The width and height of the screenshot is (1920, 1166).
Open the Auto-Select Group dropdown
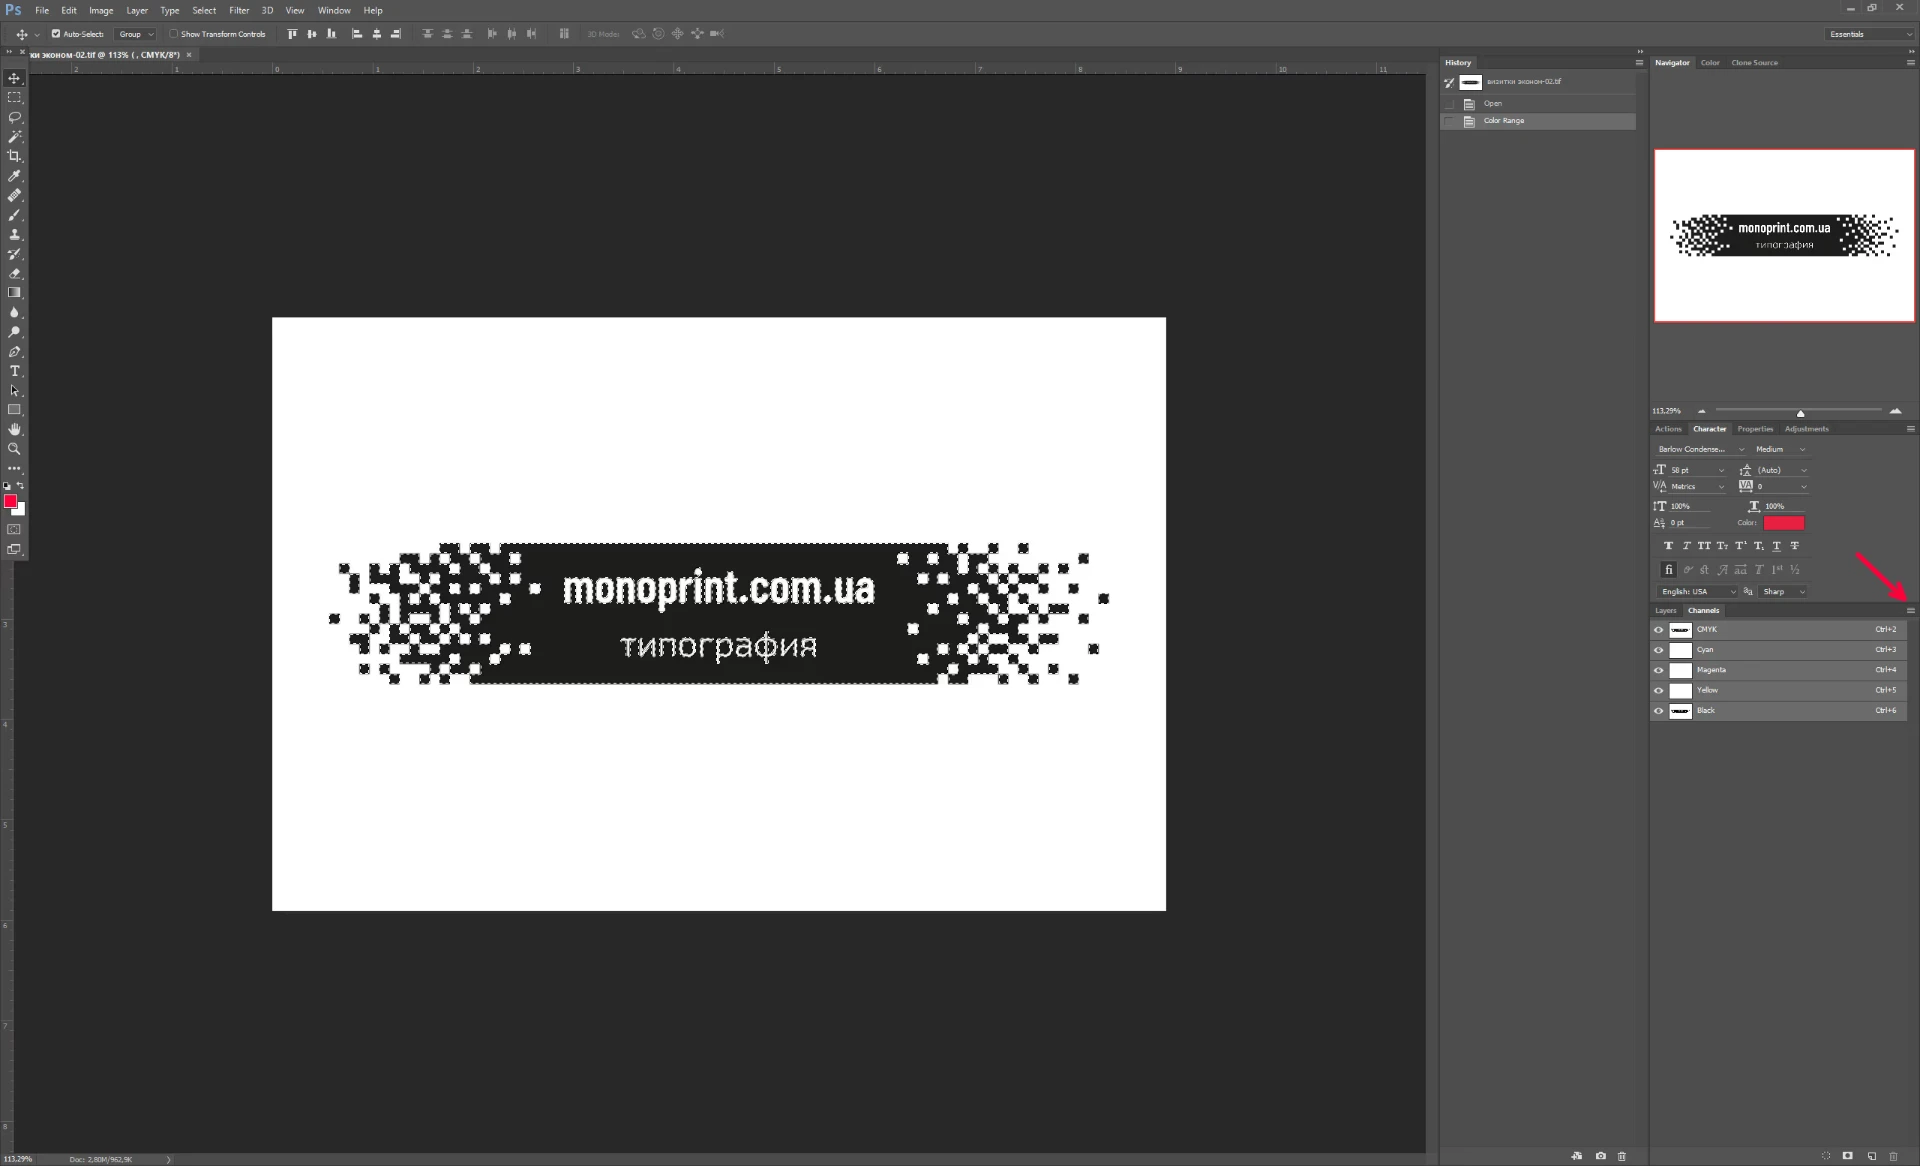coord(136,34)
